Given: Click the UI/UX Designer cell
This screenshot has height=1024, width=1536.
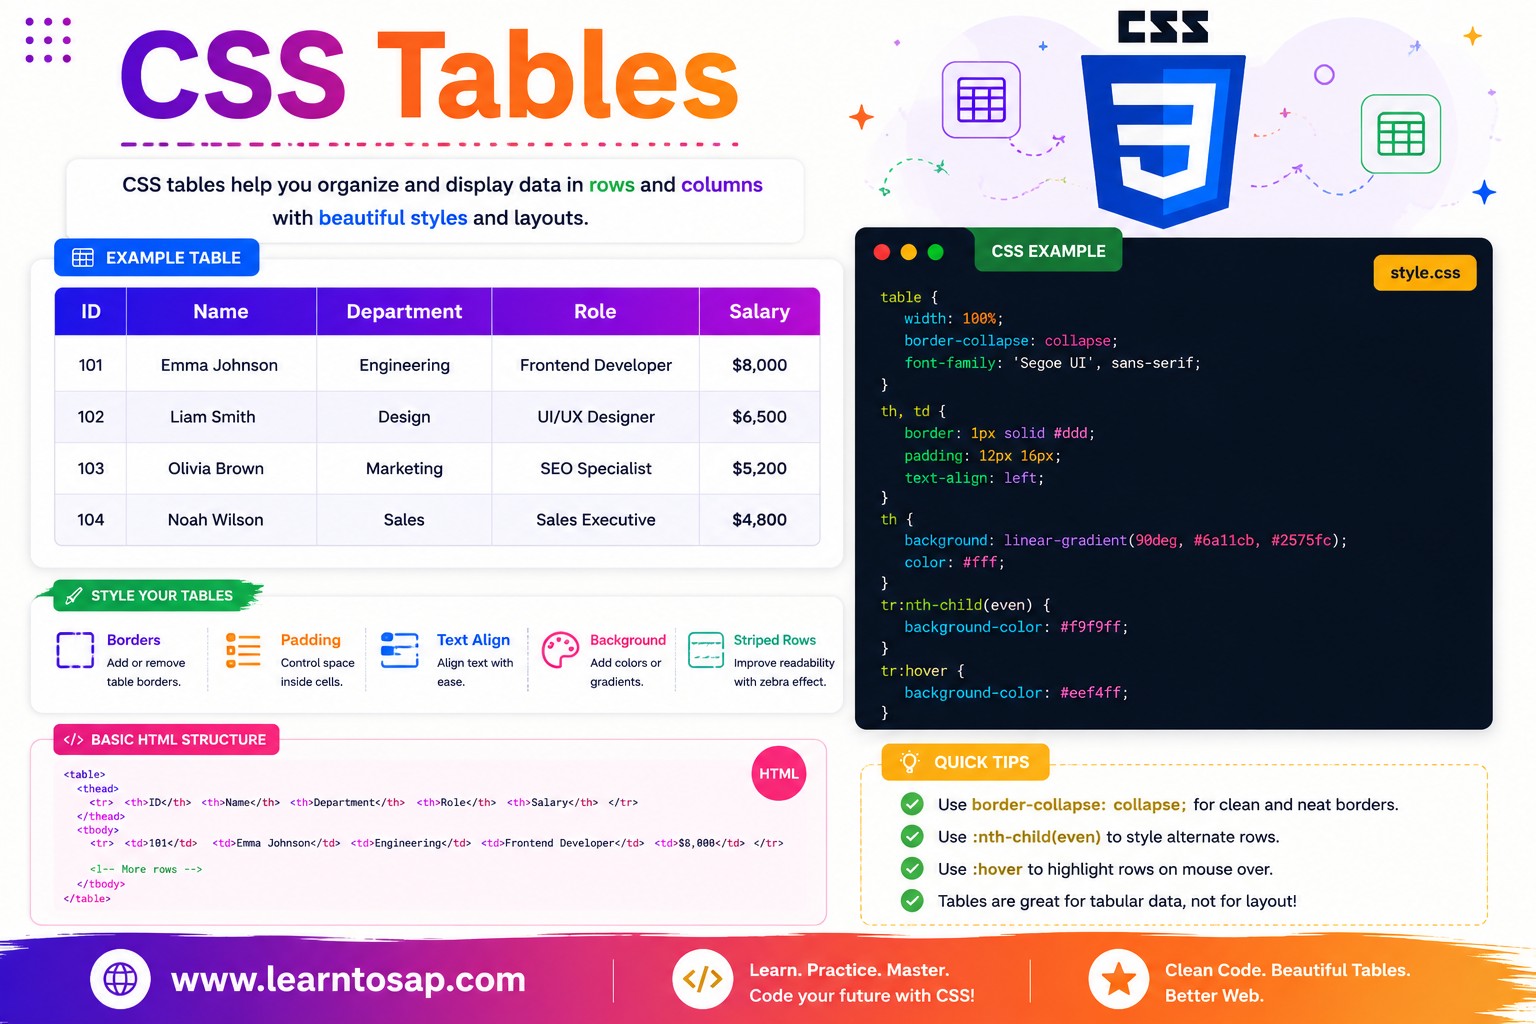Looking at the screenshot, I should pos(596,417).
